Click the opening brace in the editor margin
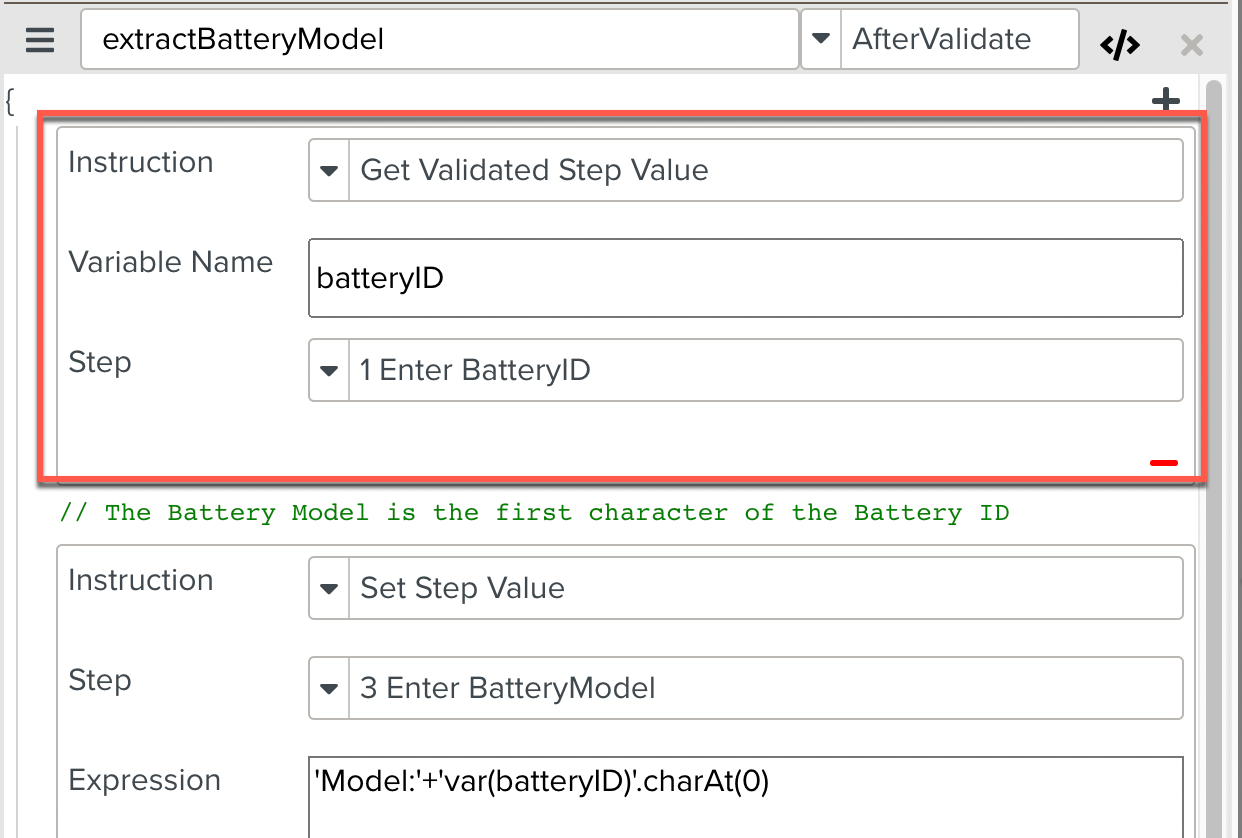 pos(8,100)
